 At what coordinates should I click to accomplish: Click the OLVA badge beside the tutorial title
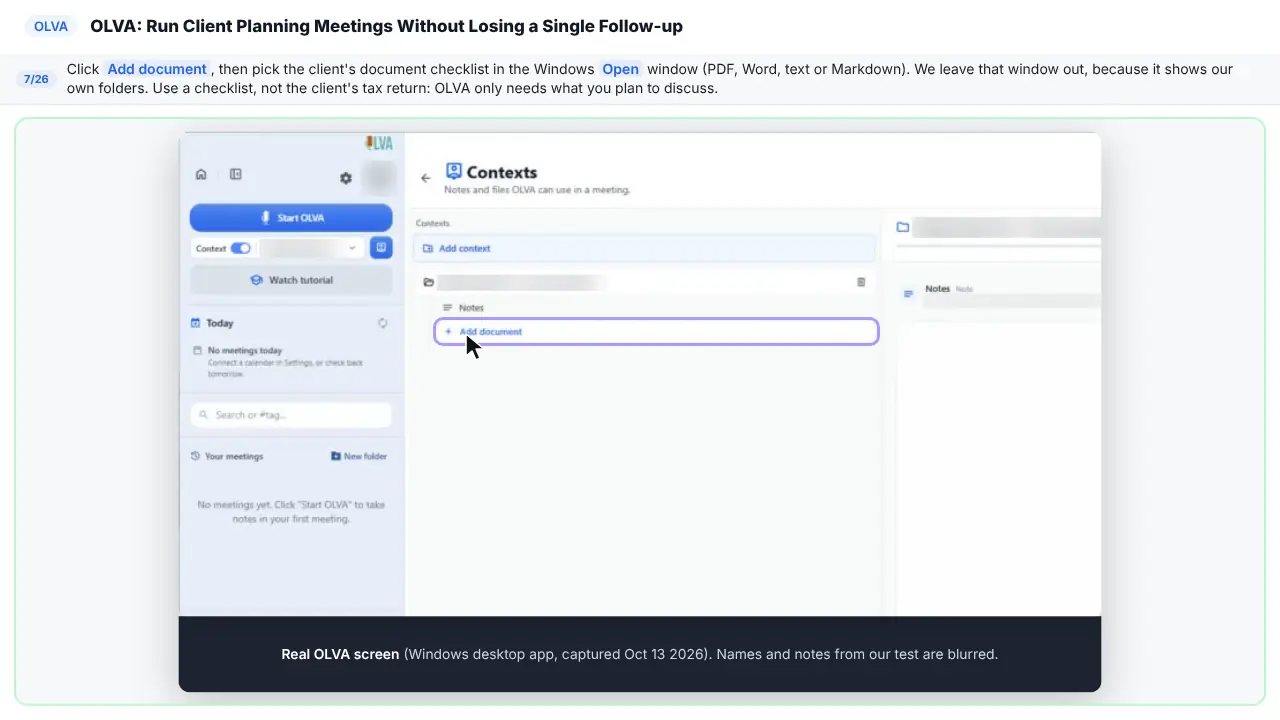tap(51, 27)
